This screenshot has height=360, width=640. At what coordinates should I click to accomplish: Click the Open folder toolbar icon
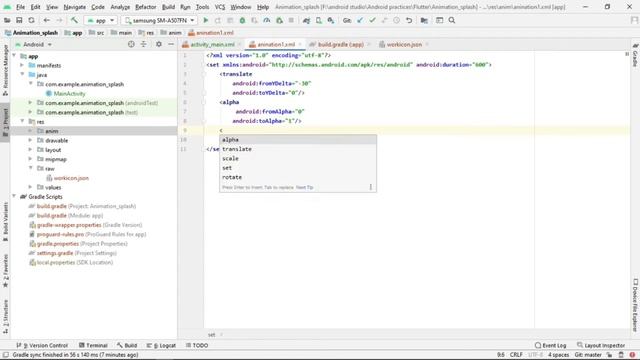[x=7, y=20]
